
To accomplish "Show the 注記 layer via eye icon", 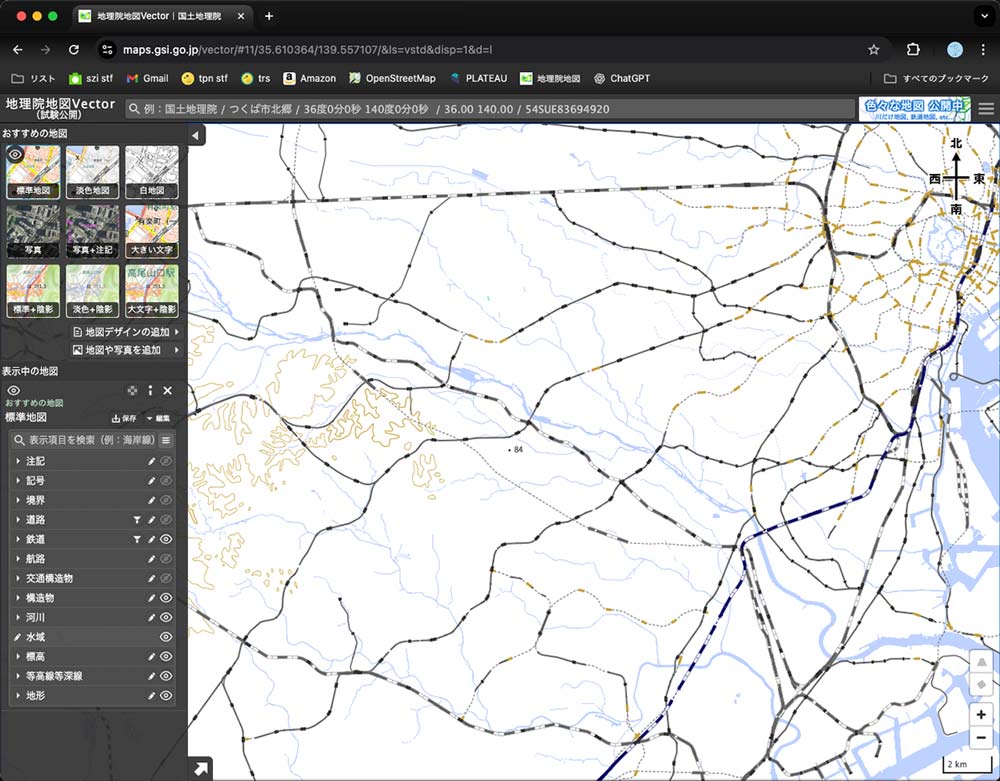I will pyautogui.click(x=167, y=461).
